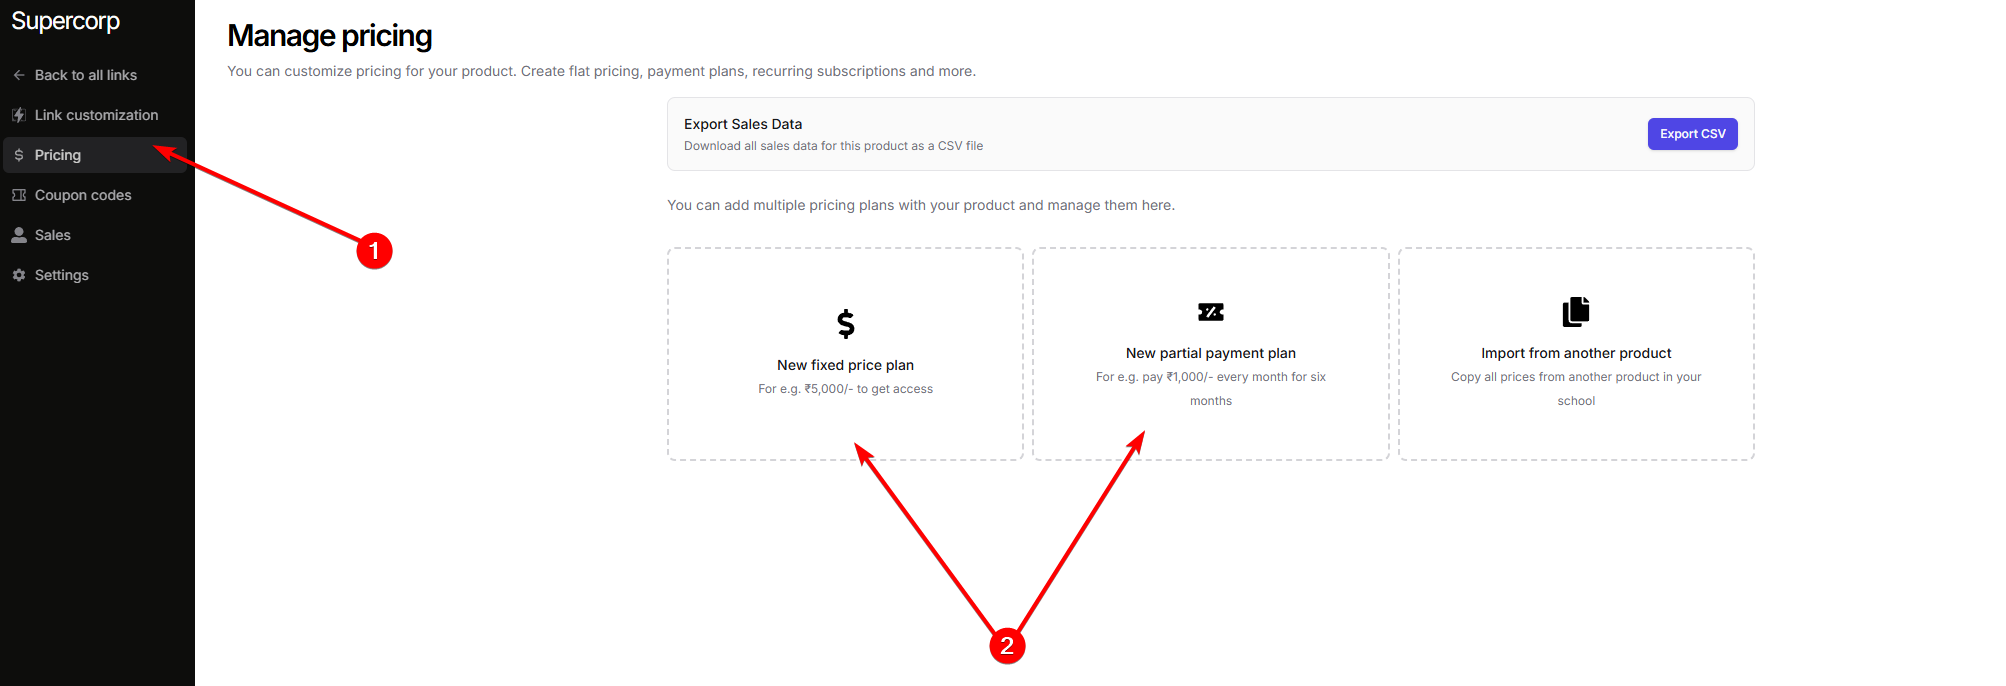Click the back arrow icon in sidebar

[19, 75]
